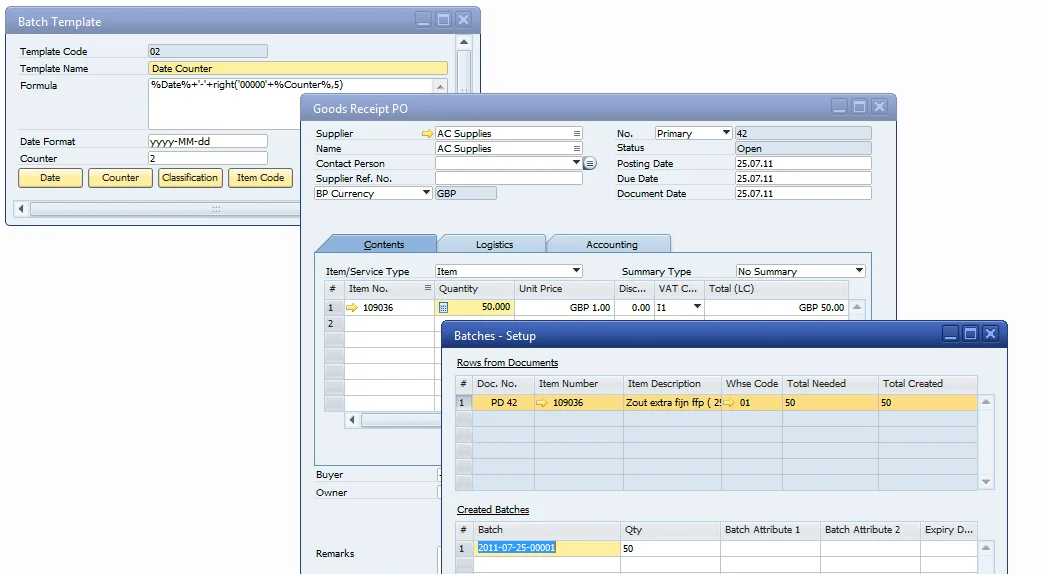Click the Batch Attribute 1 column header
Viewport: 1041px width, 576px height.
coord(770,530)
